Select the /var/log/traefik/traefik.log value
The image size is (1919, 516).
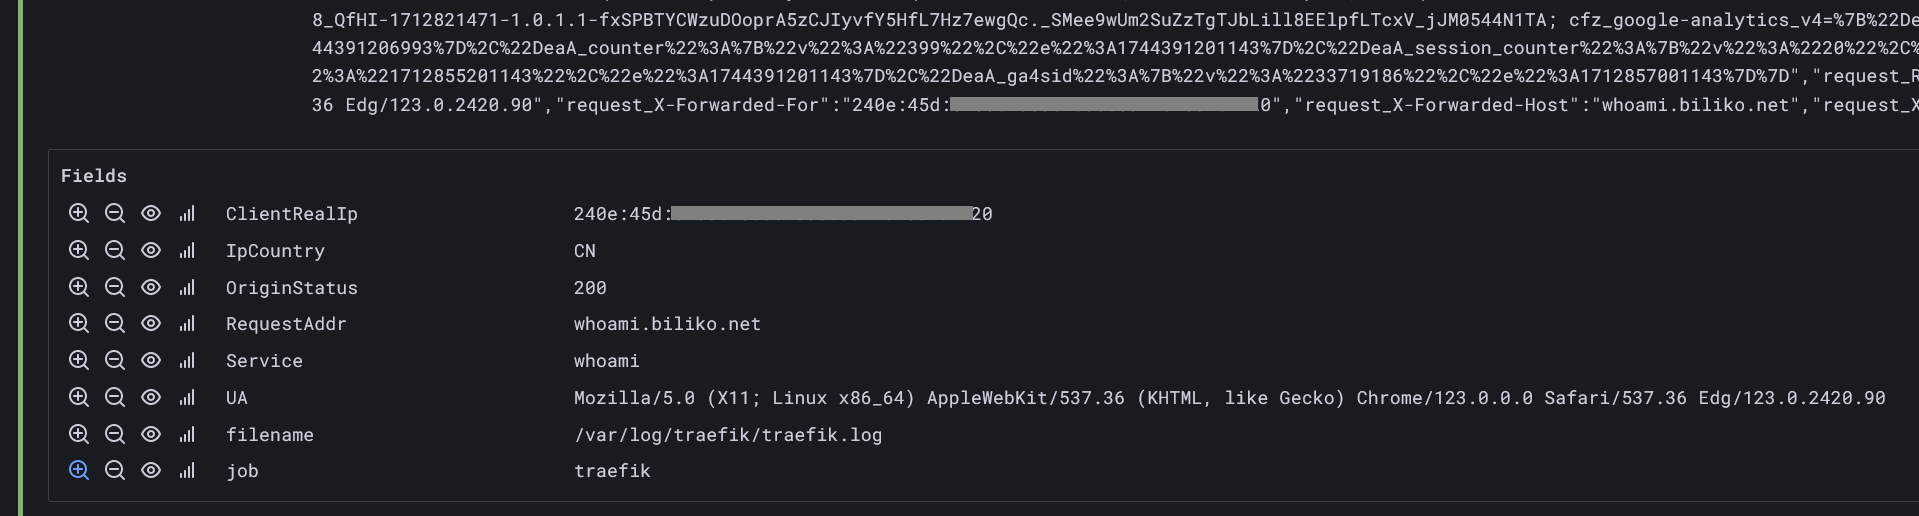point(728,435)
